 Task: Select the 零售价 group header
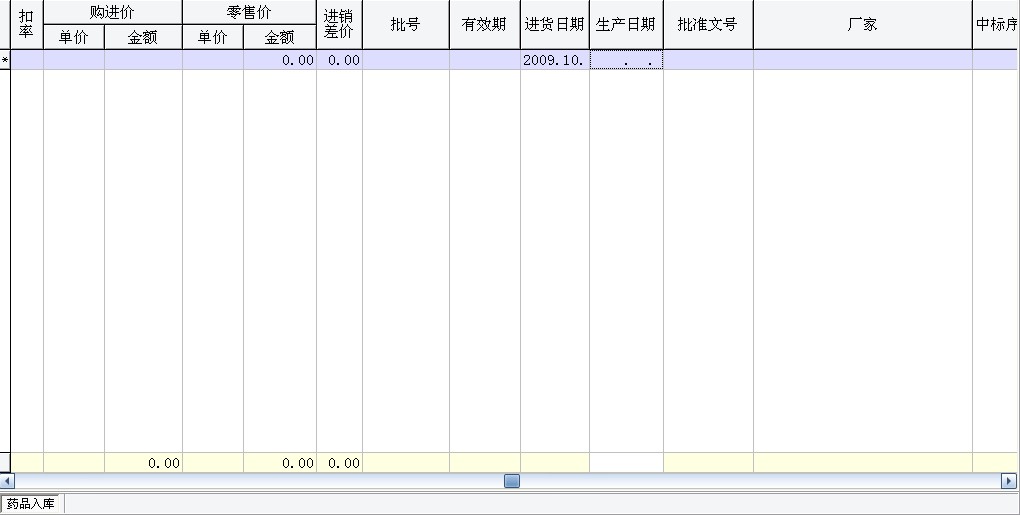click(x=249, y=12)
